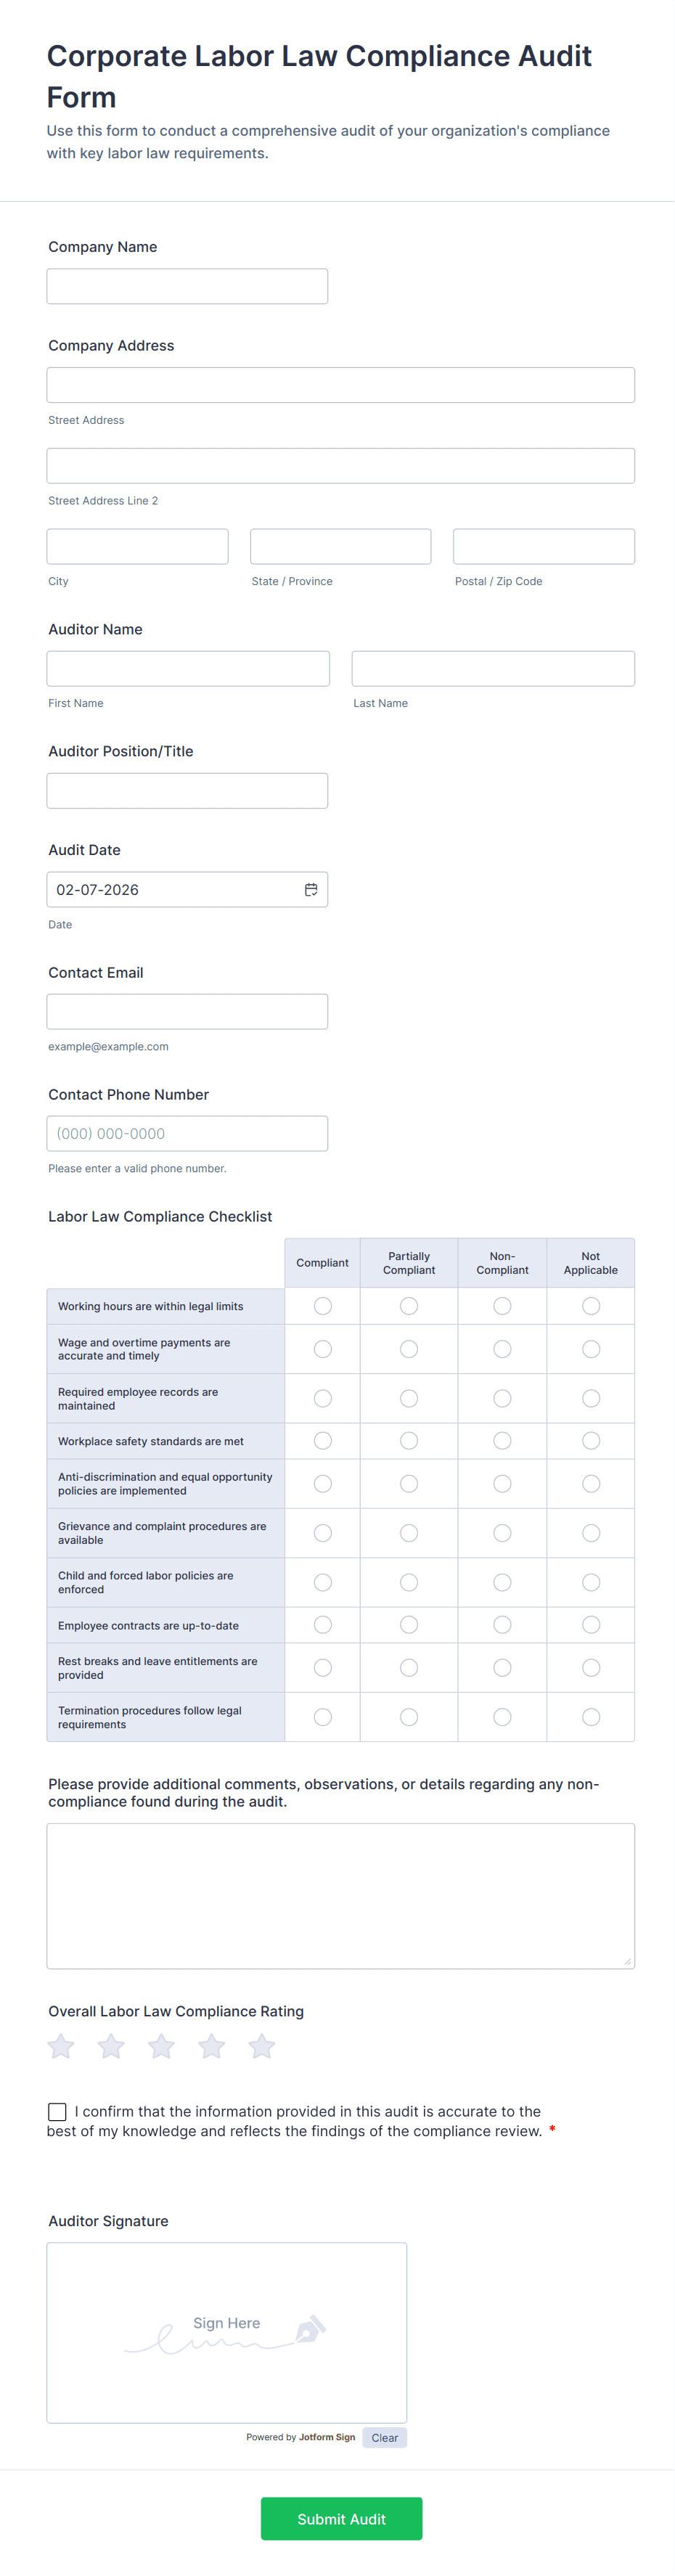675x2576 pixels.
Task: Click the Contact Phone Number field
Action: (x=187, y=1133)
